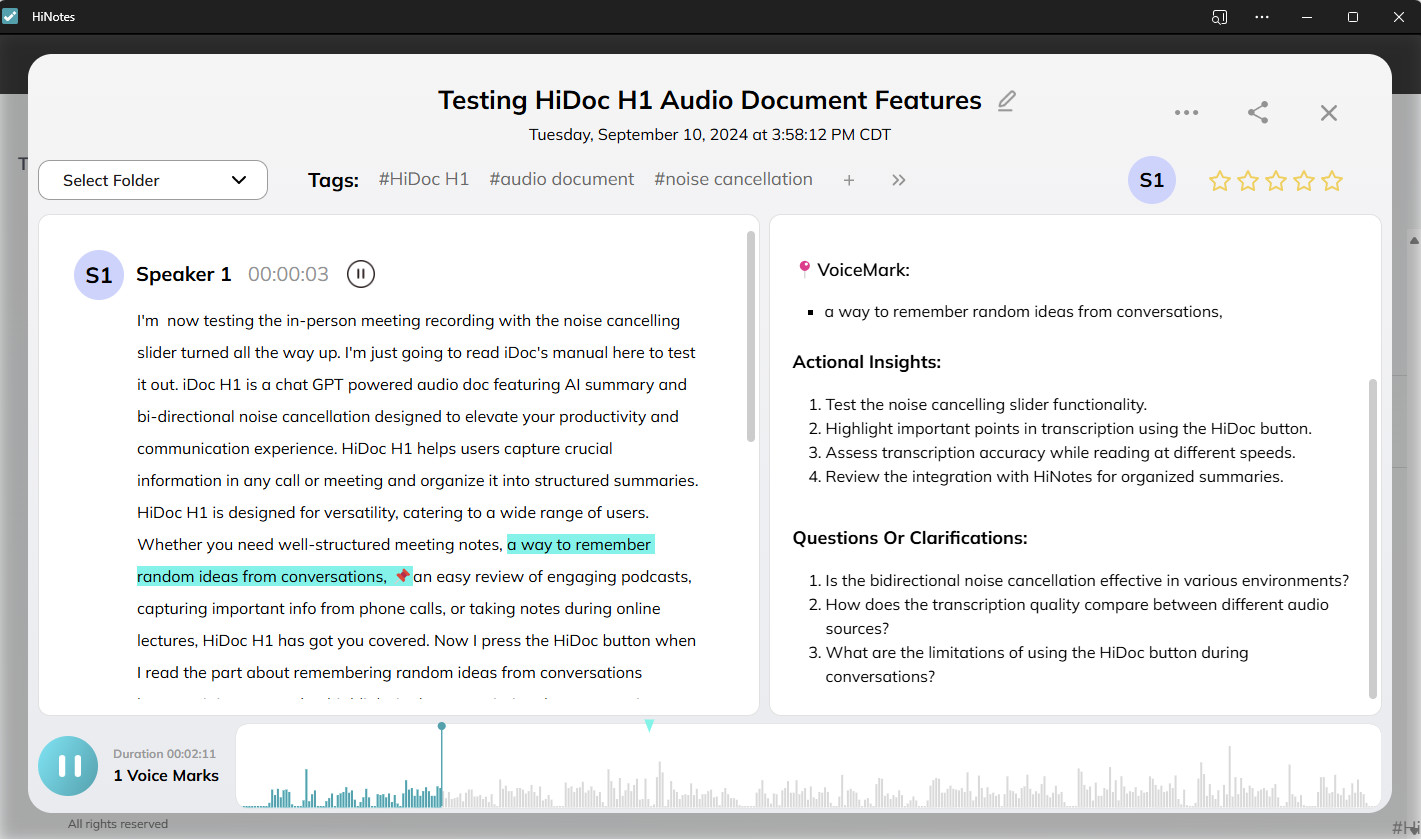
Task: Select the #noise cancellation tag
Action: point(733,179)
